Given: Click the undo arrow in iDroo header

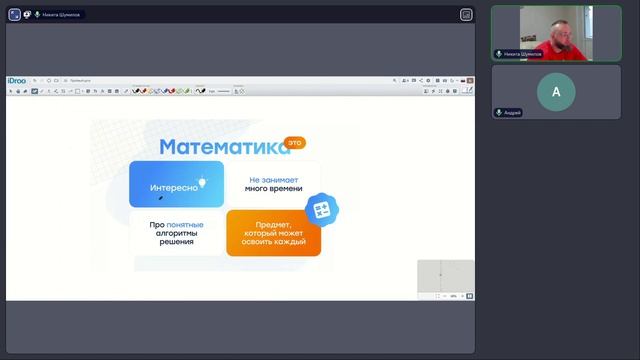Looking at the screenshot, I should (35, 81).
